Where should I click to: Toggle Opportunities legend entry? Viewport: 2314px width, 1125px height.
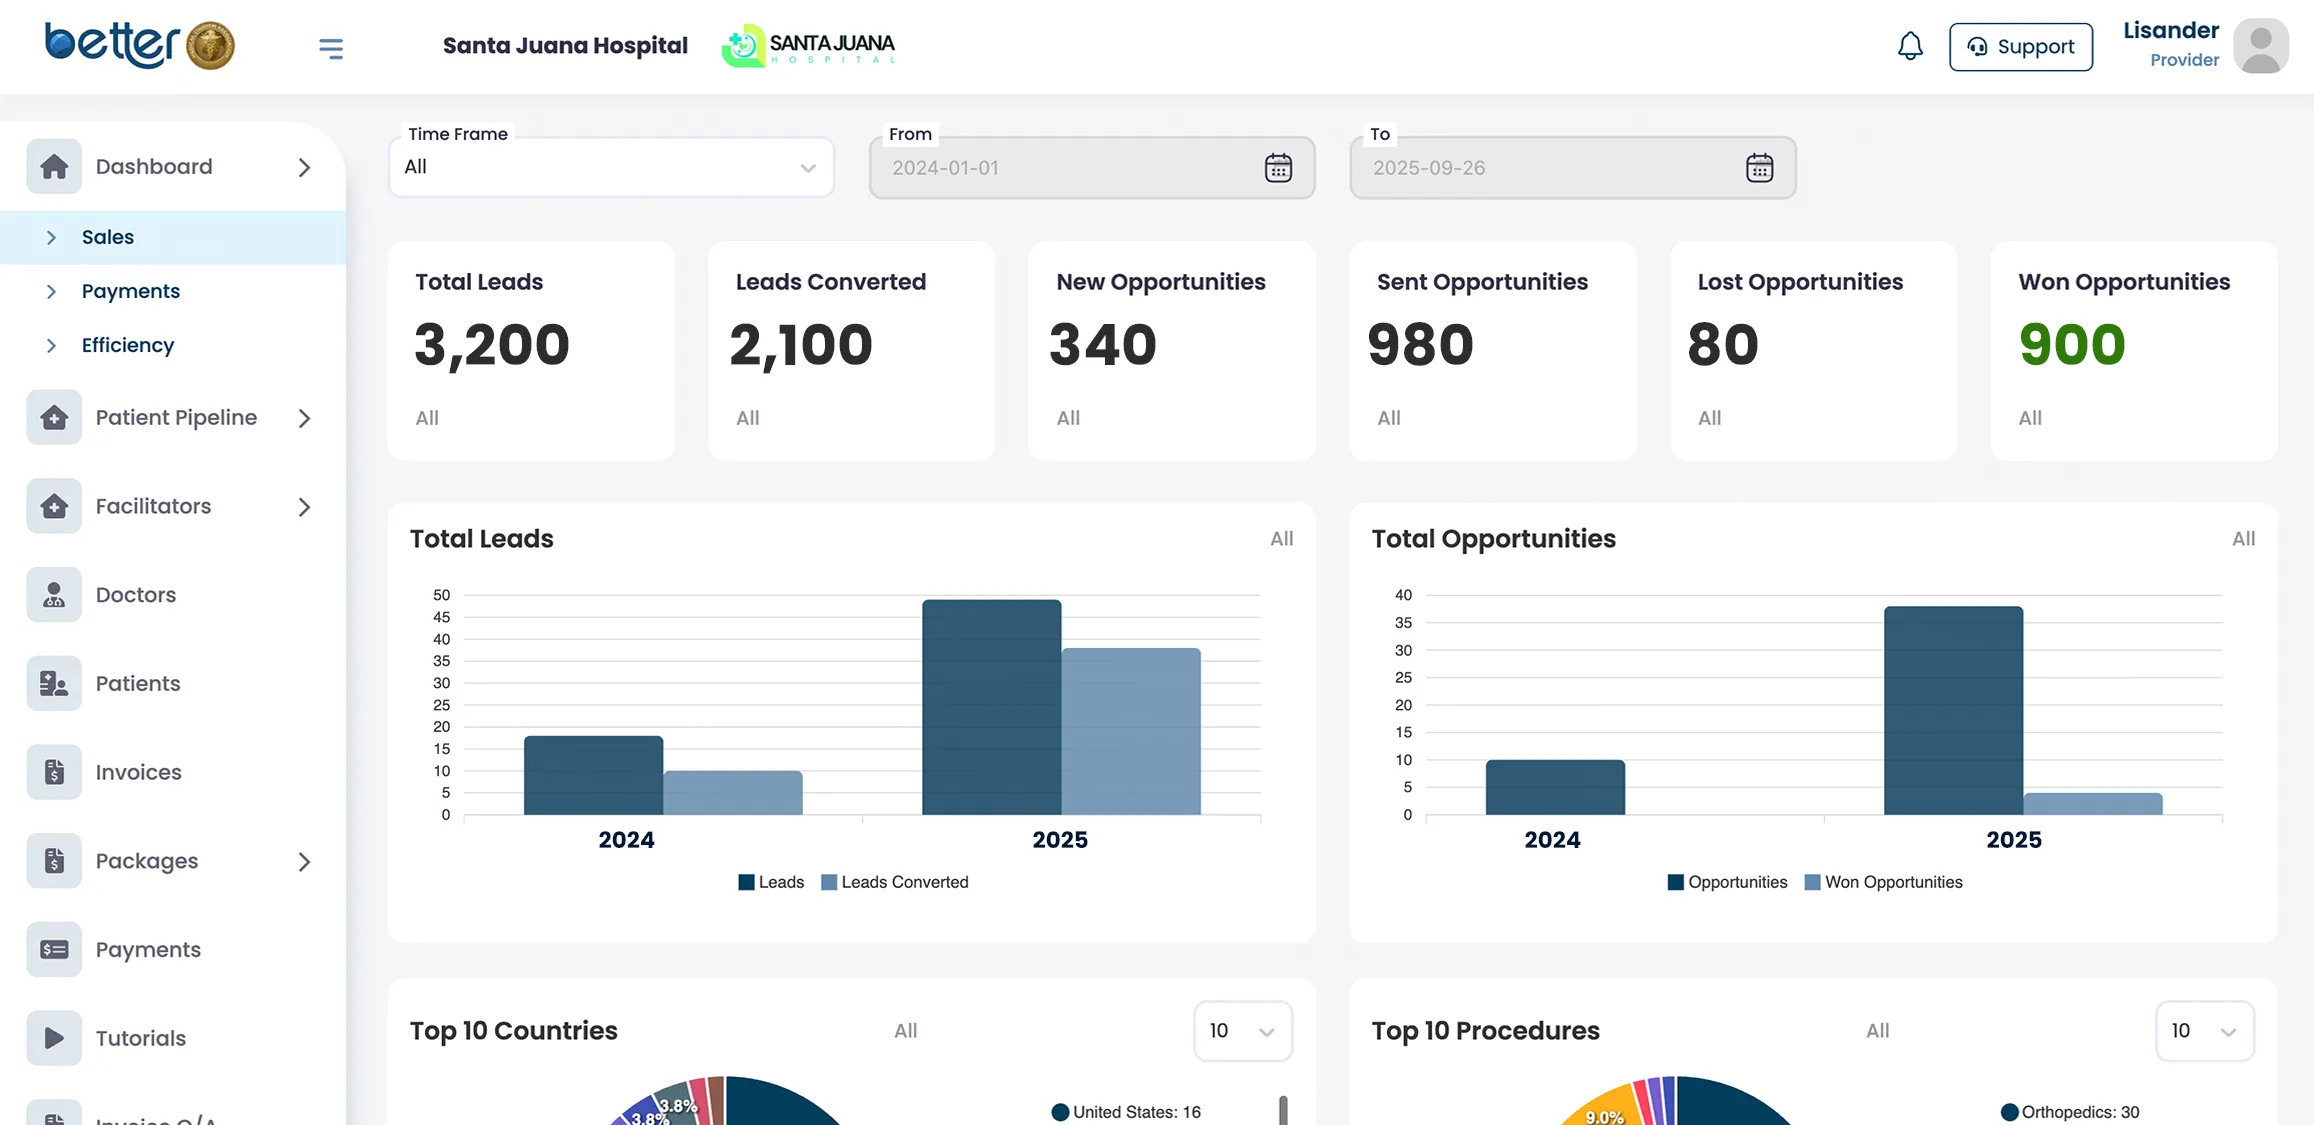coord(1727,882)
